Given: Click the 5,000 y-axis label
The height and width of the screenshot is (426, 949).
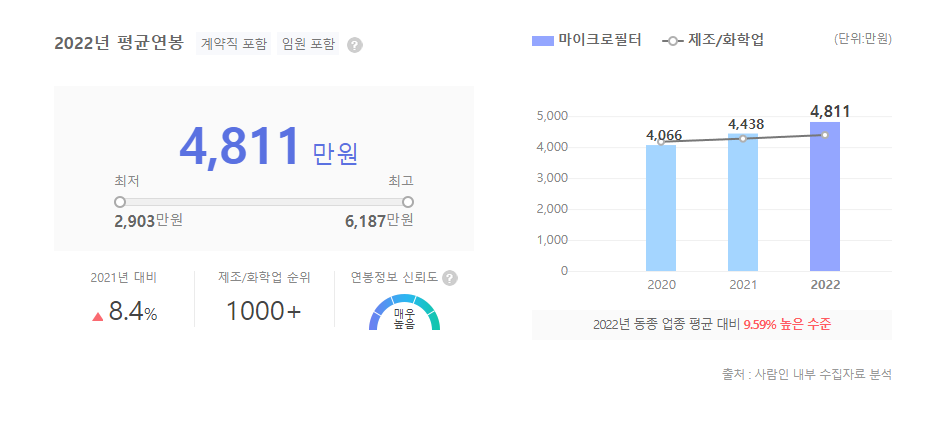Looking at the screenshot, I should click(551, 116).
